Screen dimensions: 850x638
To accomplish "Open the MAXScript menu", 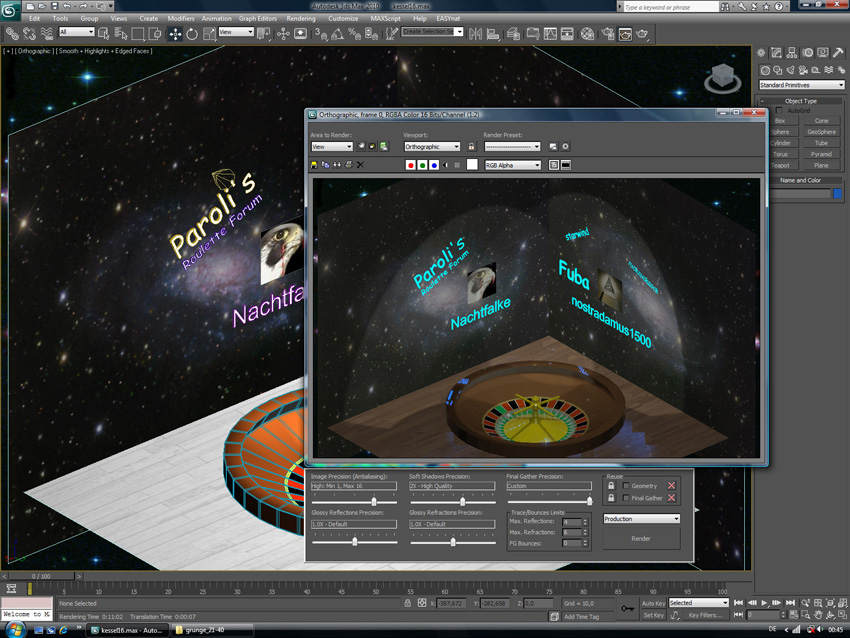I will point(385,18).
